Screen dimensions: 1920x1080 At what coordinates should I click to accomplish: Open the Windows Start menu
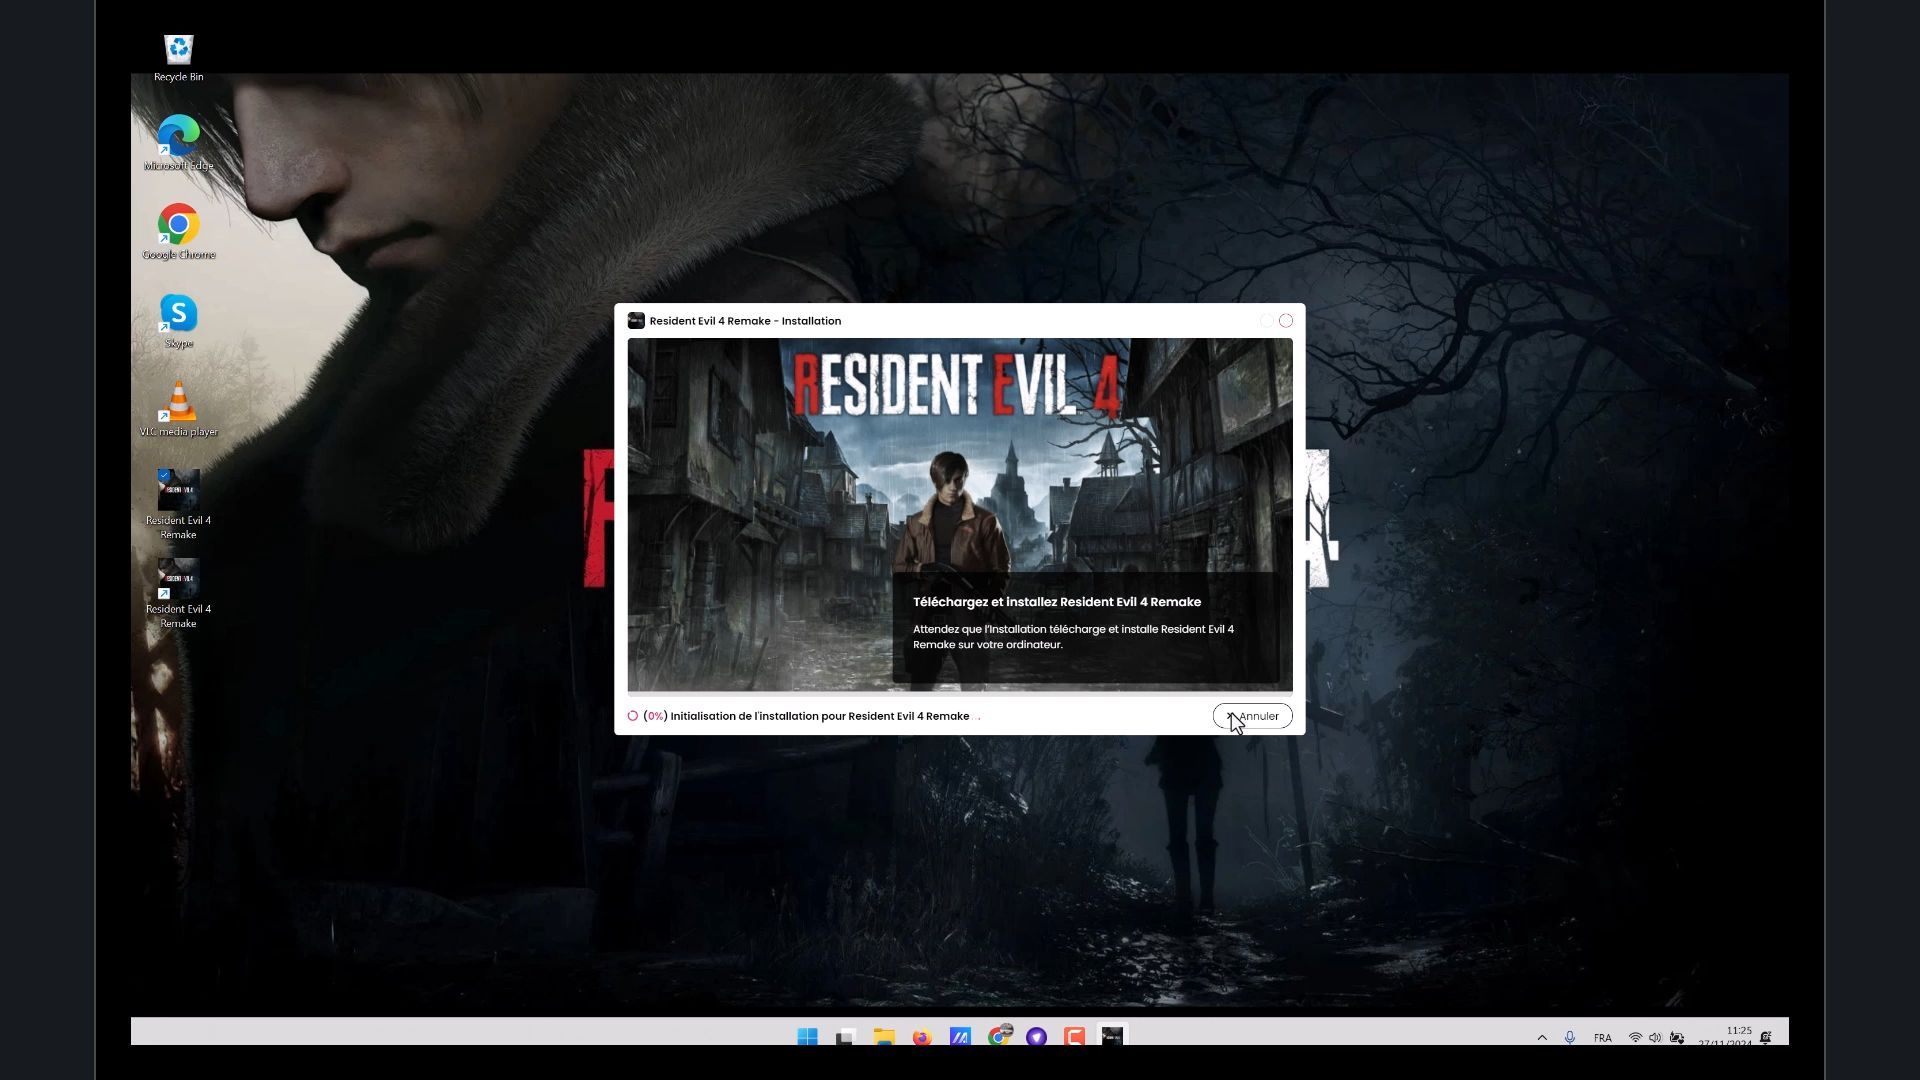tap(807, 1036)
